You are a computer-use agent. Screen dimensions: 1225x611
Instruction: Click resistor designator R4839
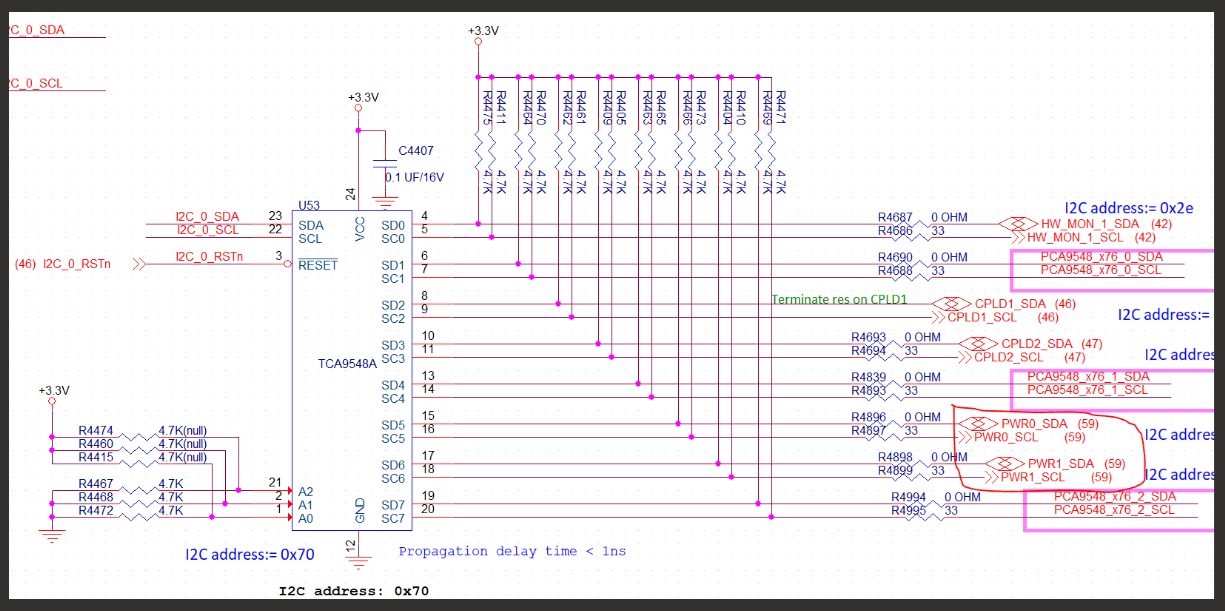click(x=870, y=377)
